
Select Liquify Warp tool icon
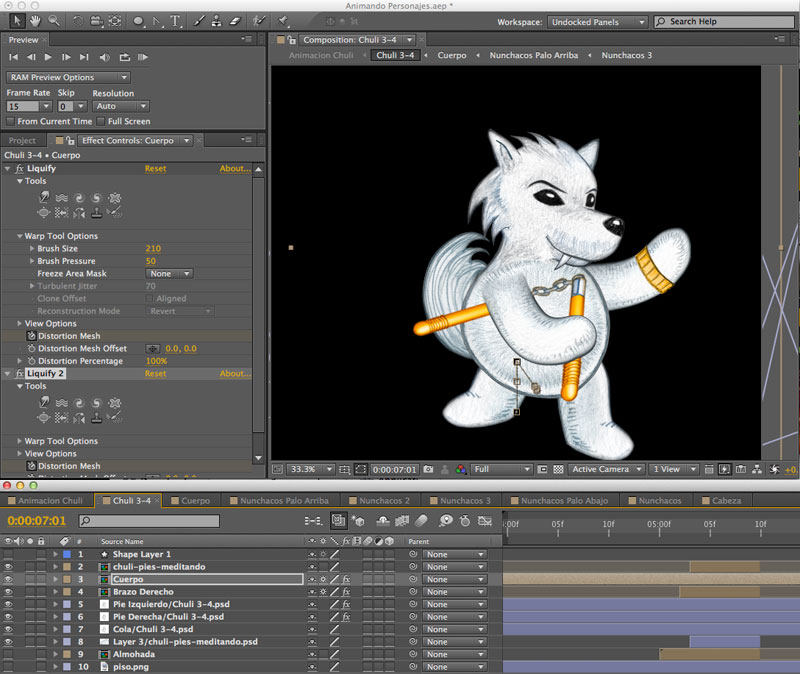44,197
